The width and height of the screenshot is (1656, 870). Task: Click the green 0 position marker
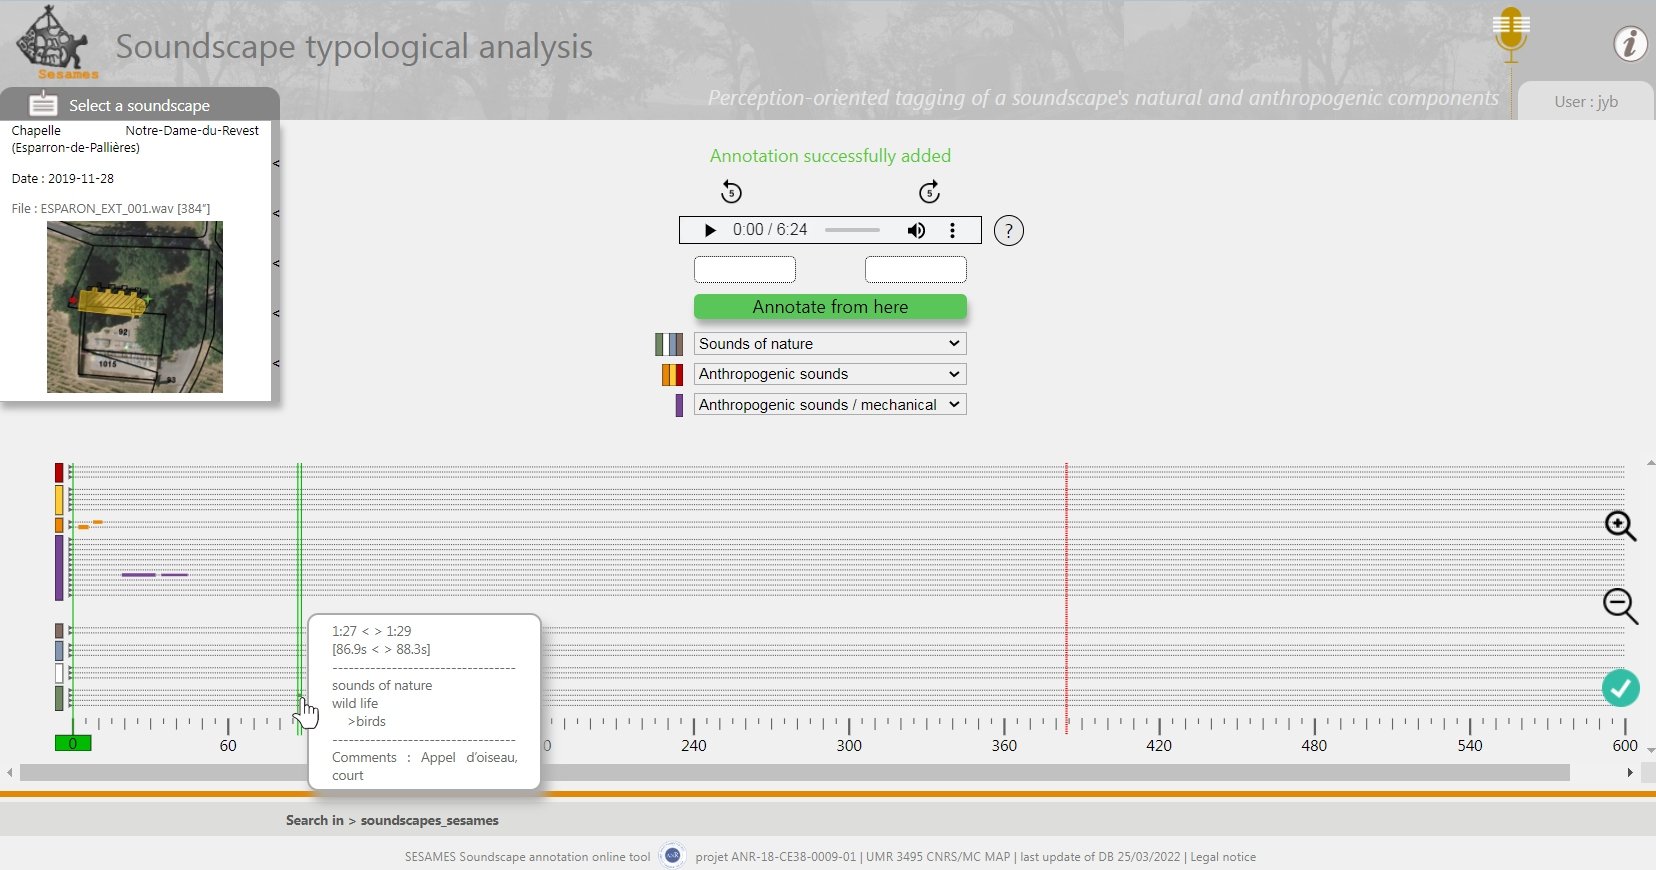73,743
